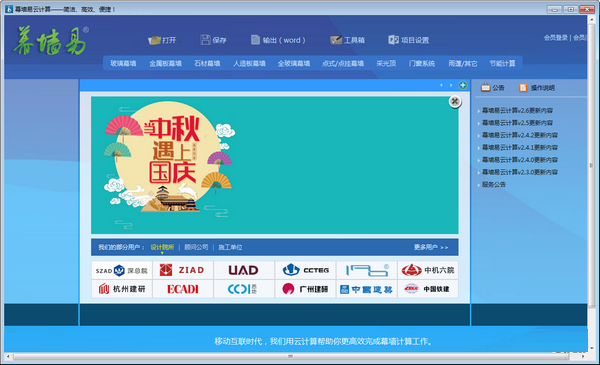Select the 施工单位 user tab
This screenshot has height=365, width=600.
[x=230, y=247]
